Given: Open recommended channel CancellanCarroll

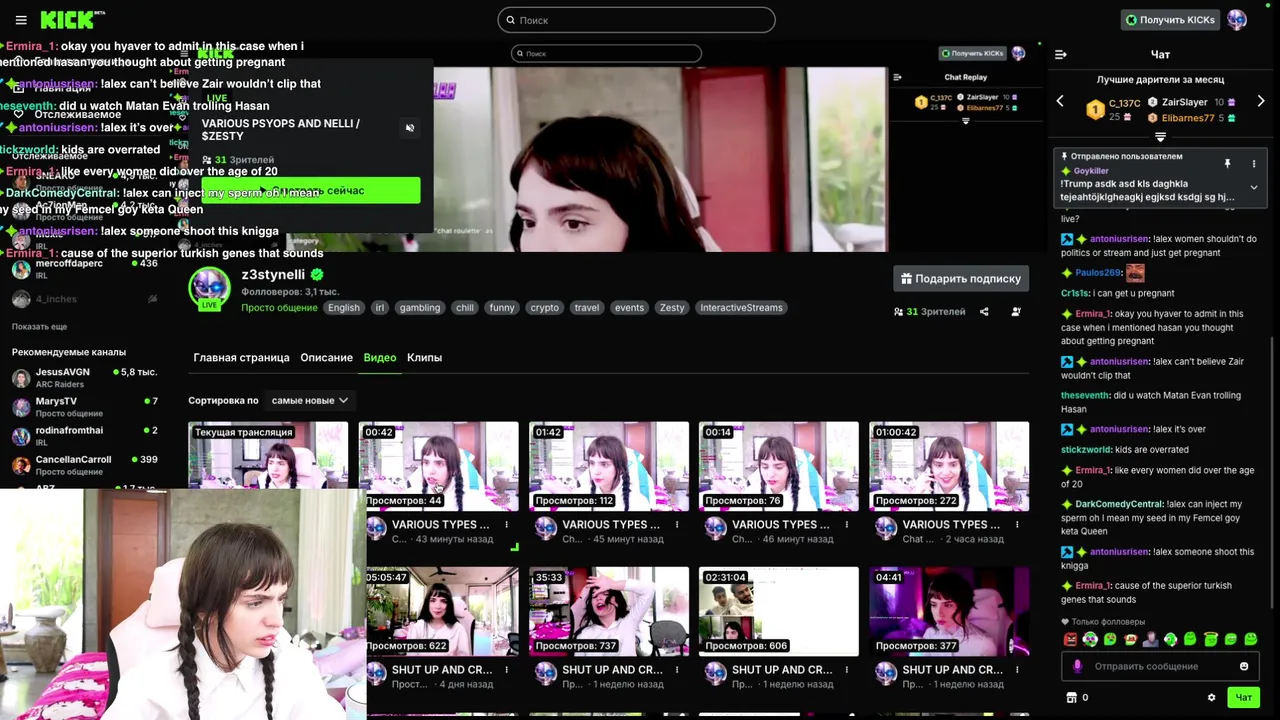Looking at the screenshot, I should [85, 464].
